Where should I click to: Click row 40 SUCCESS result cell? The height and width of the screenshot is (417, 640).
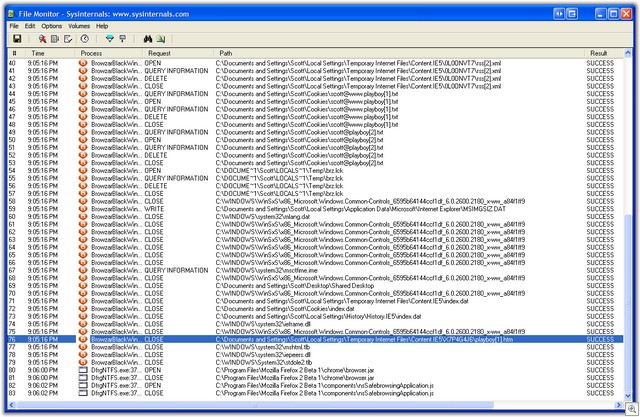[x=600, y=63]
